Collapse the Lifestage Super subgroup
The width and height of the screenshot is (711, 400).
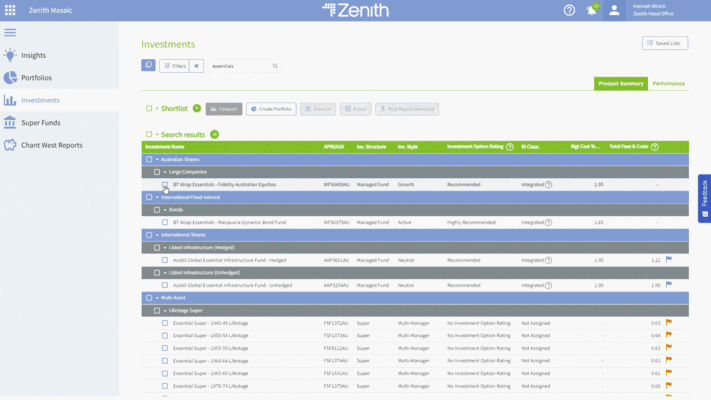[165, 310]
